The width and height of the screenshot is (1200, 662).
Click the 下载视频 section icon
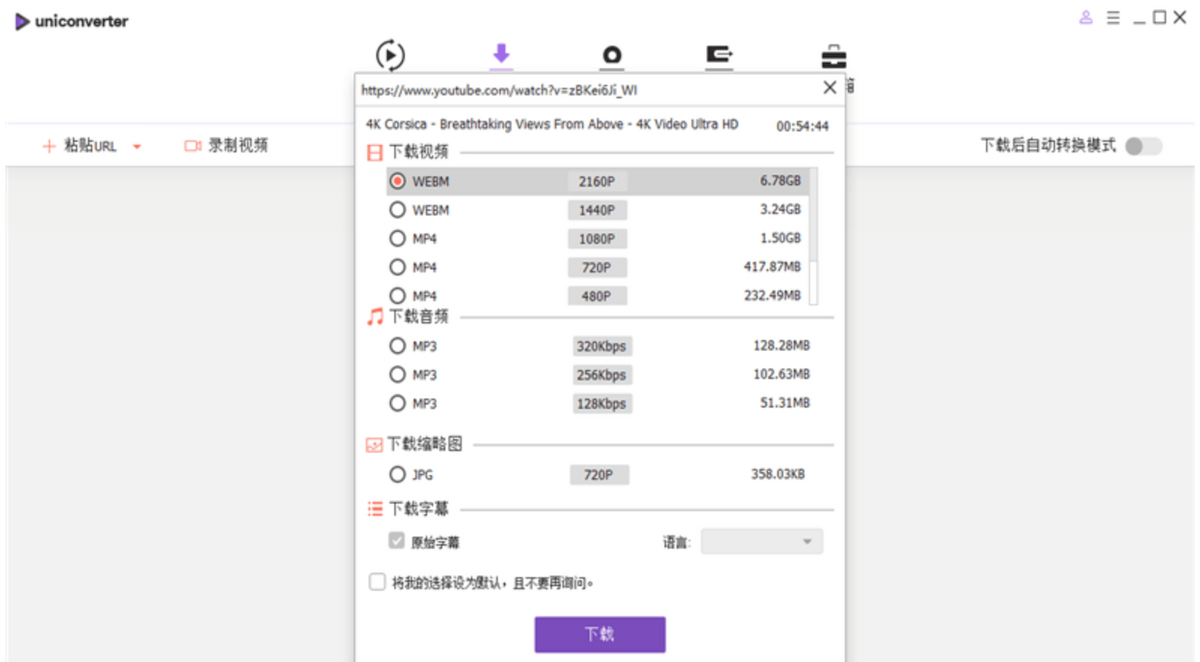(x=375, y=152)
